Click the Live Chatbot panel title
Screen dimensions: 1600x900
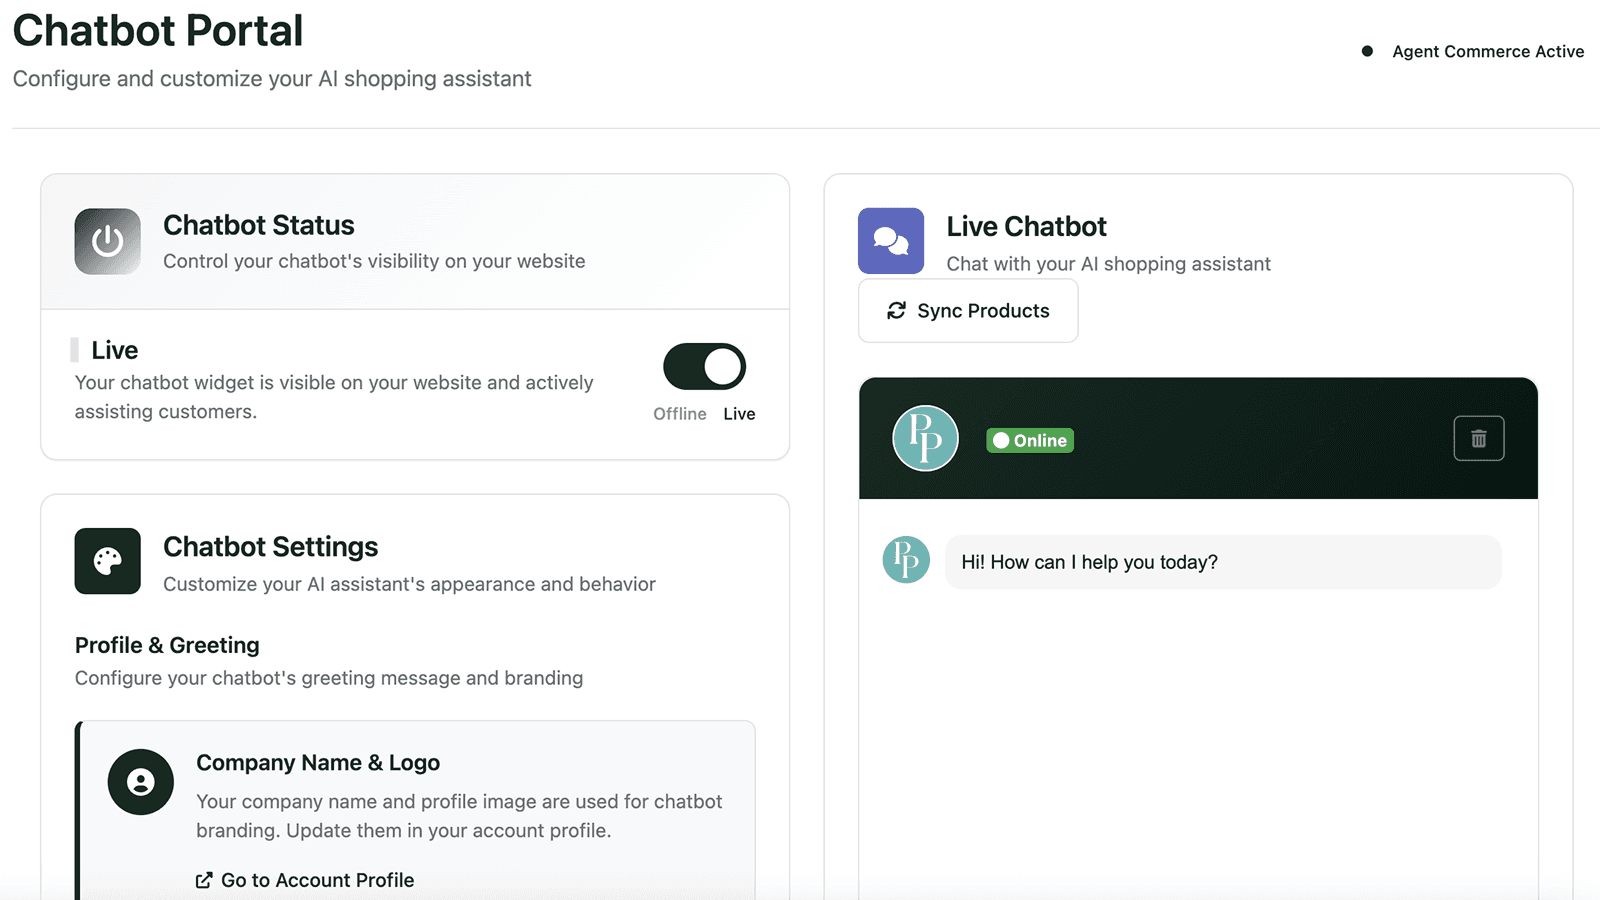click(x=1025, y=226)
